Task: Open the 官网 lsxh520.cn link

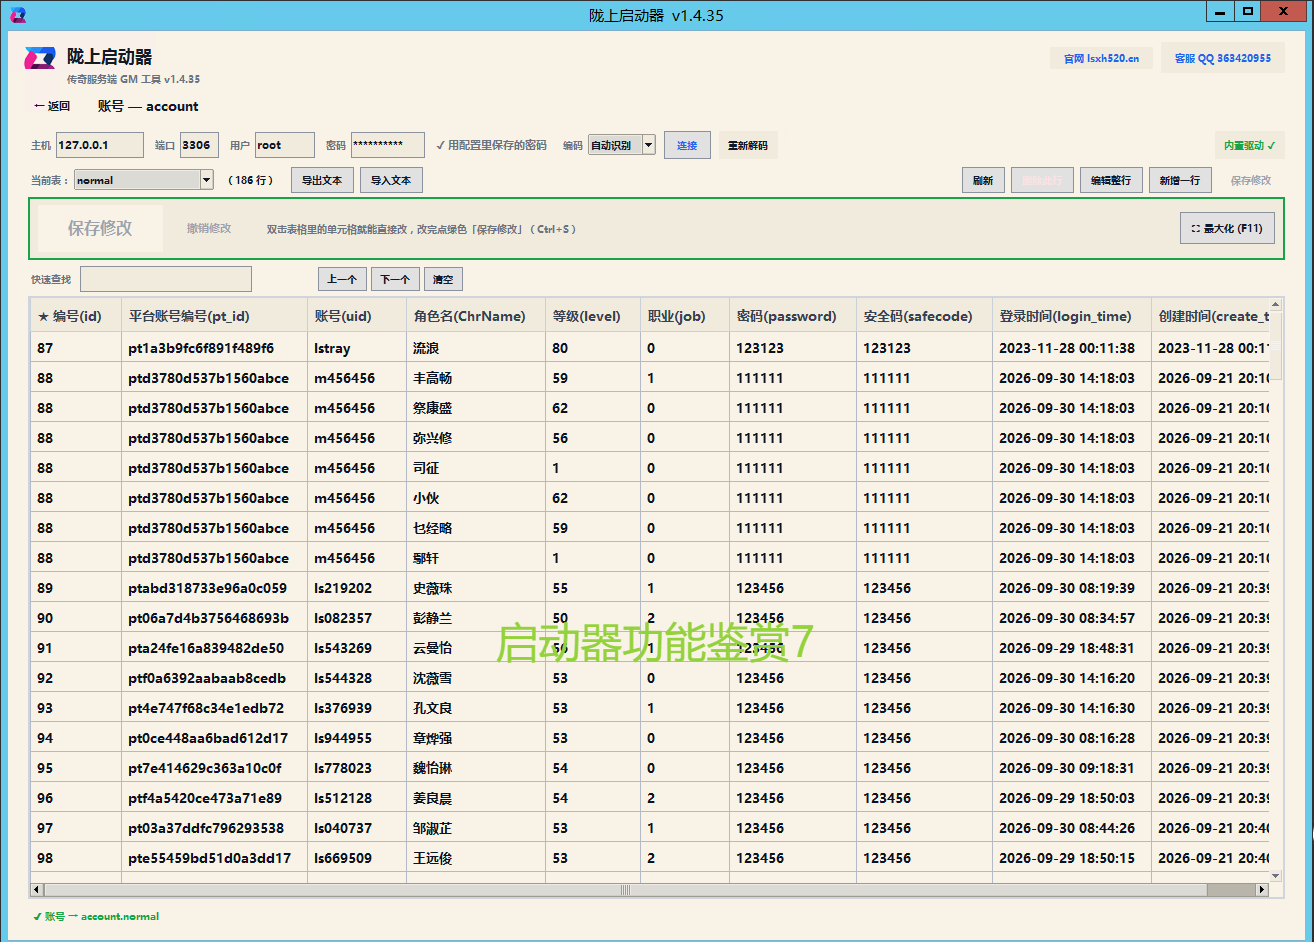Action: pos(1101,58)
